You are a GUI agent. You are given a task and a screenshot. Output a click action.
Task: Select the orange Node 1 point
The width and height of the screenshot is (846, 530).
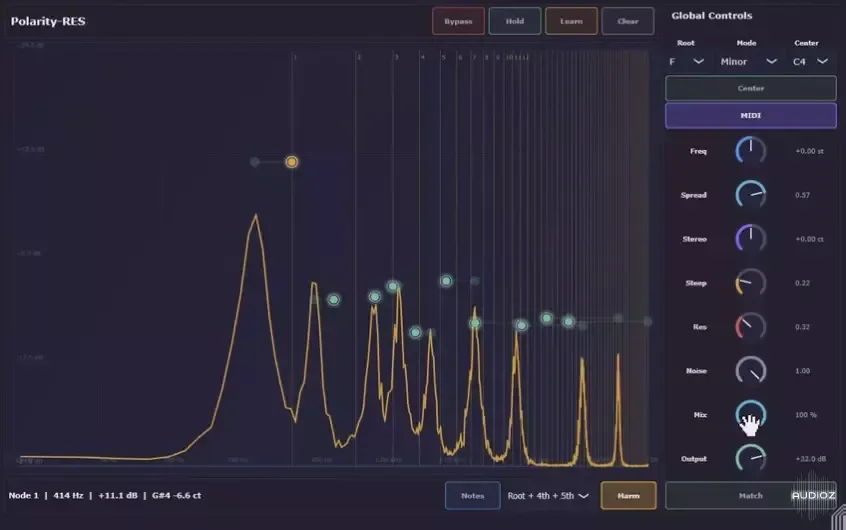click(291, 162)
